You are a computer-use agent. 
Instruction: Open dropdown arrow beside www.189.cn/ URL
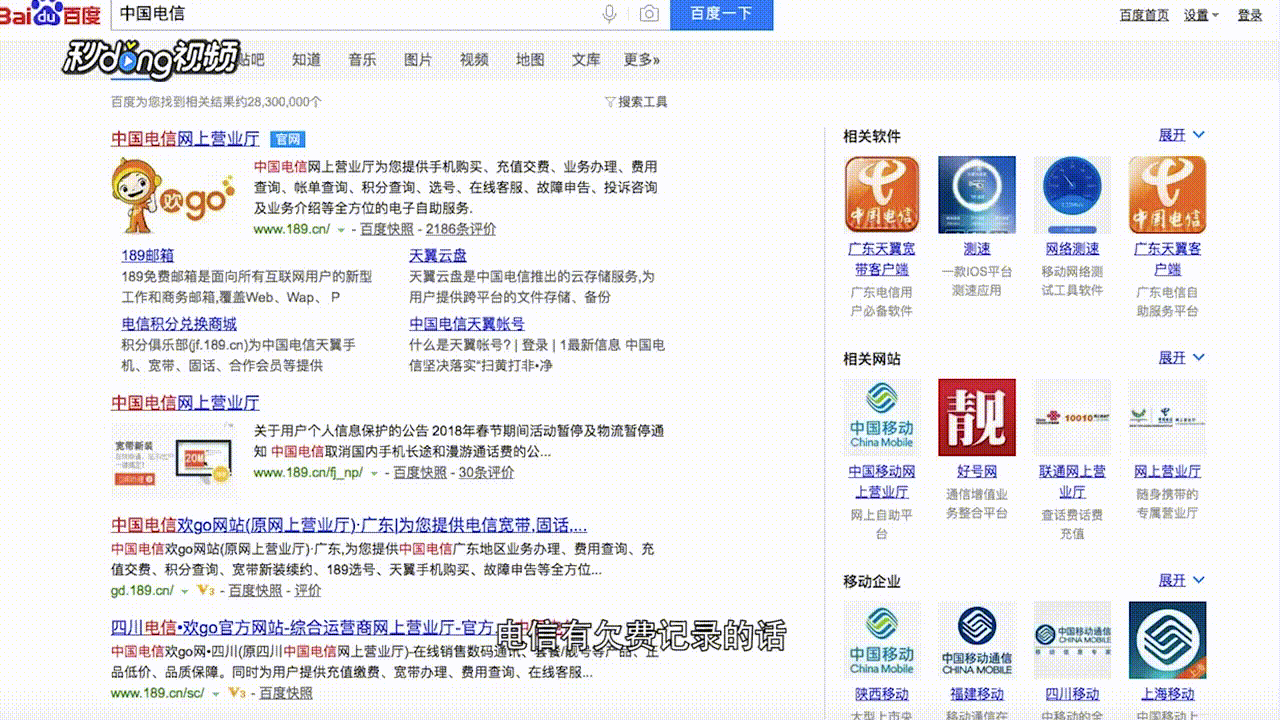click(341, 230)
